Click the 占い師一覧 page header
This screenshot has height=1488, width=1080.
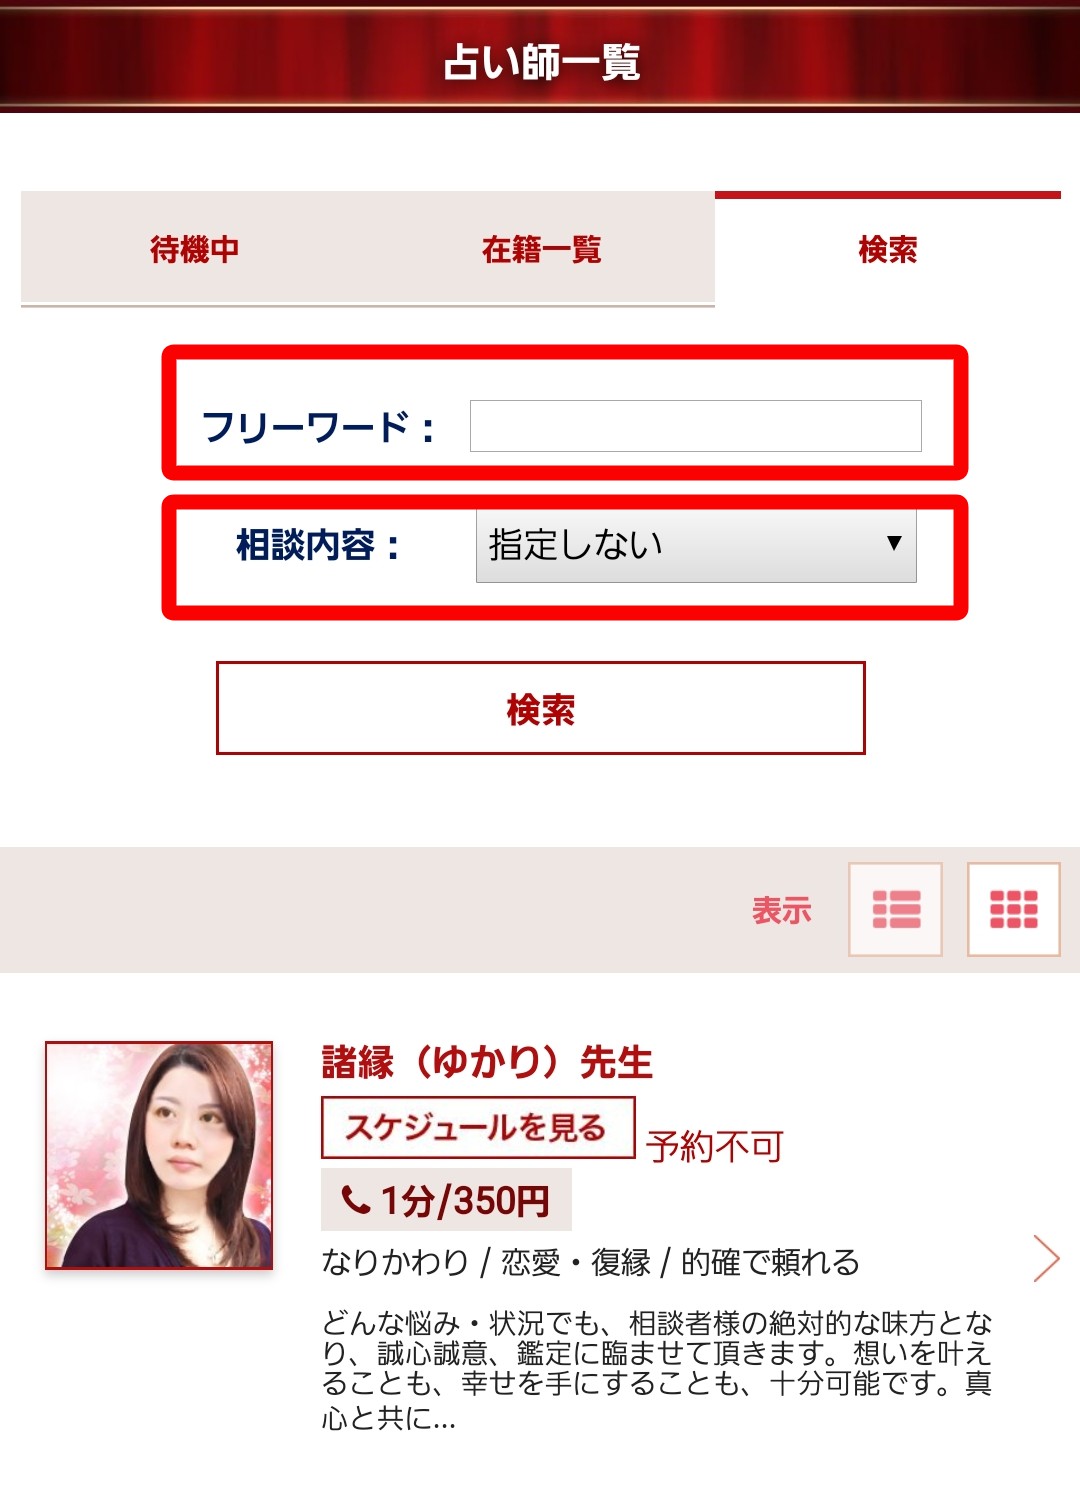[540, 62]
